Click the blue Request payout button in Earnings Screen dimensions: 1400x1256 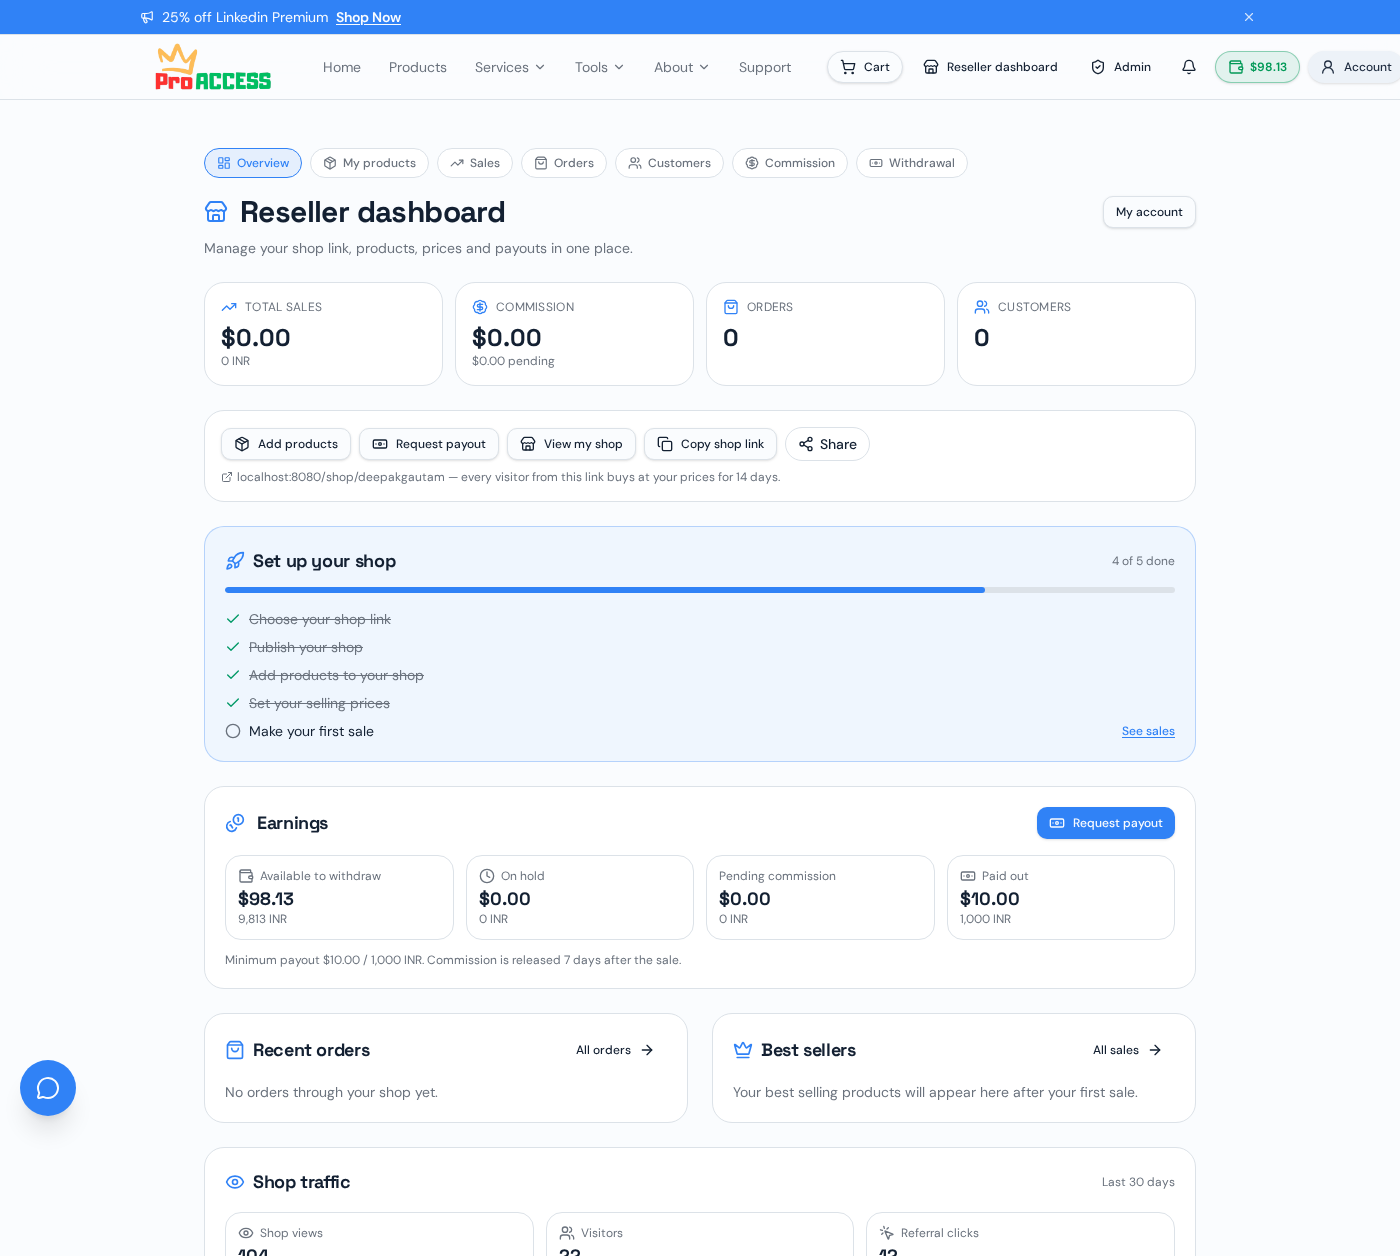click(1106, 823)
